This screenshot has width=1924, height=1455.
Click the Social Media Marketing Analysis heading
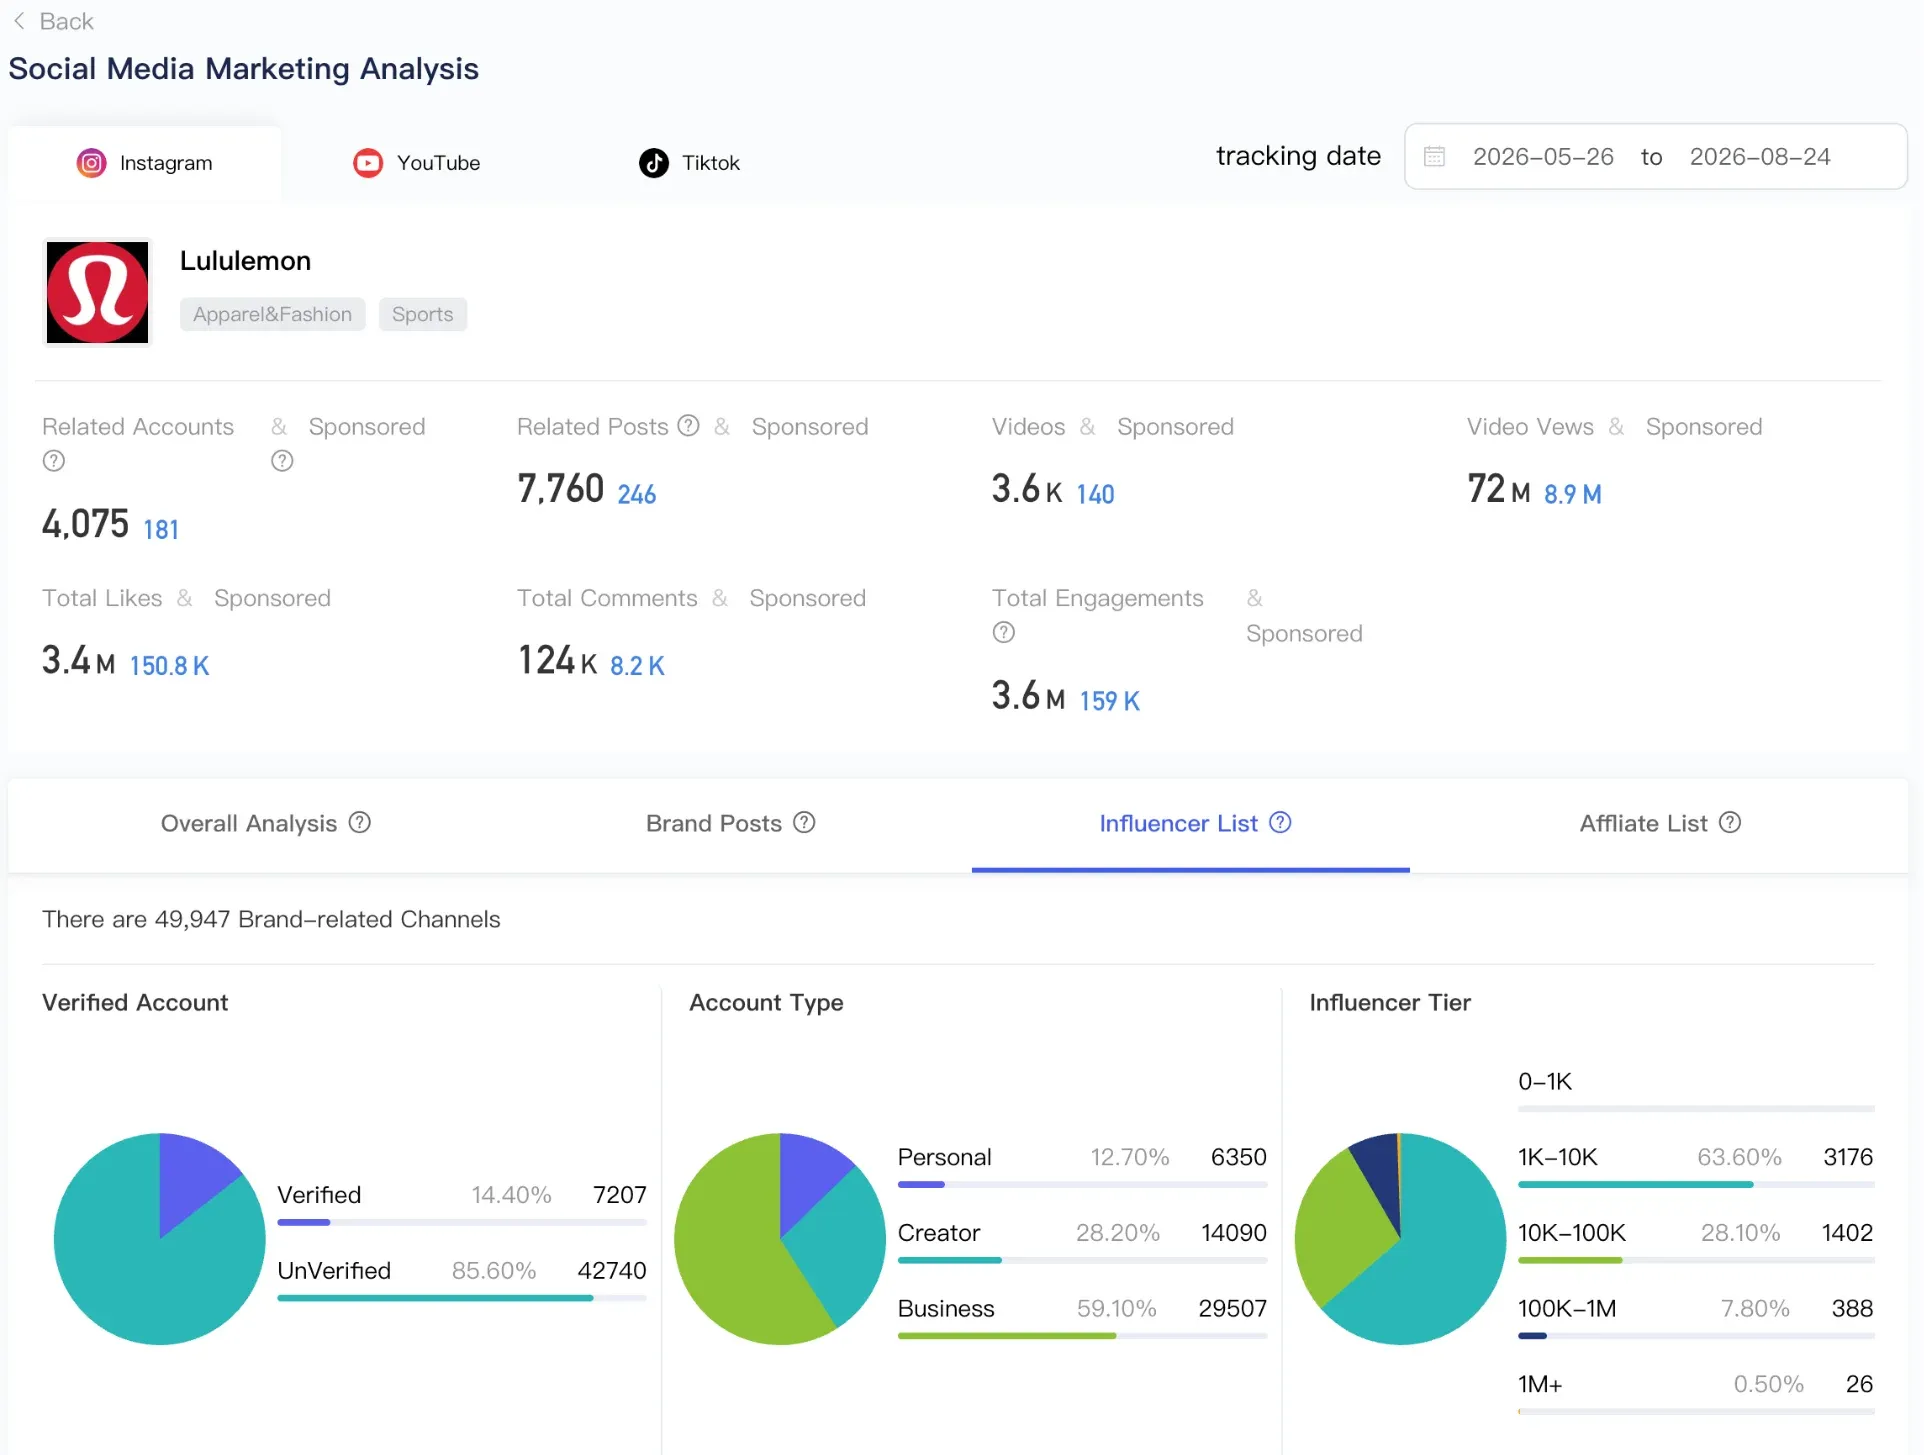pos(243,69)
